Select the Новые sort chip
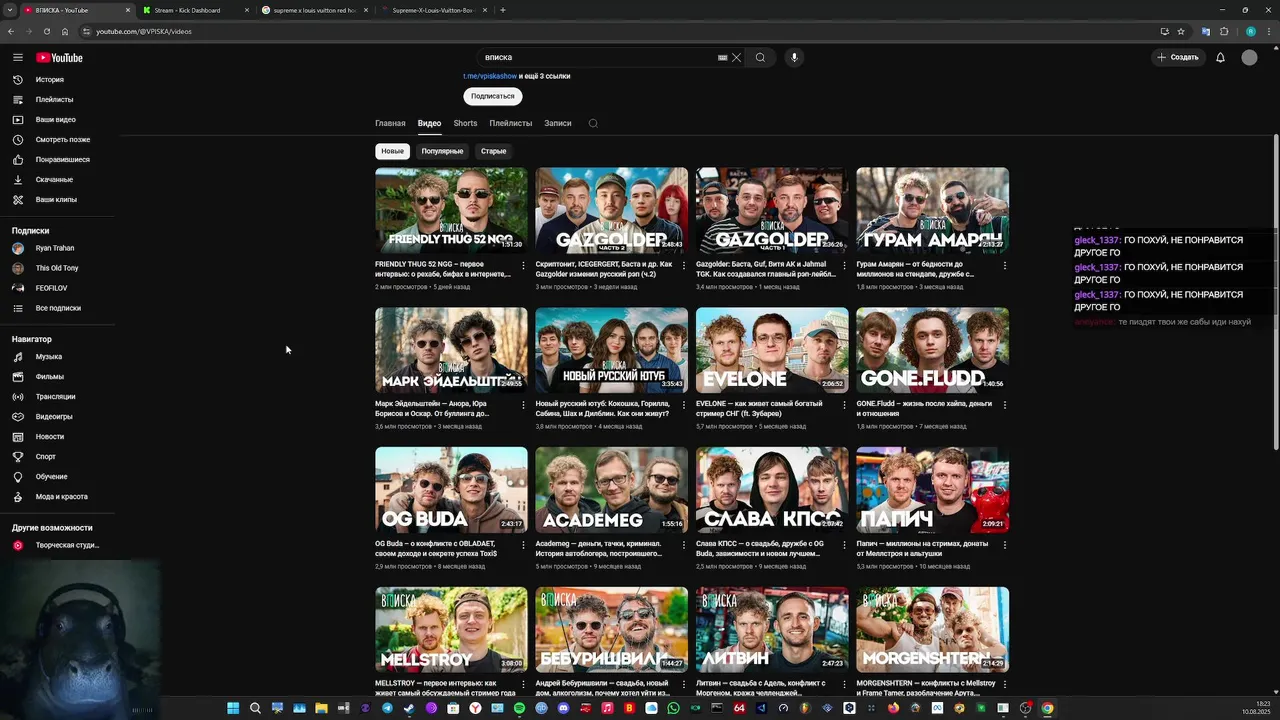The width and height of the screenshot is (1280, 720). point(392,151)
